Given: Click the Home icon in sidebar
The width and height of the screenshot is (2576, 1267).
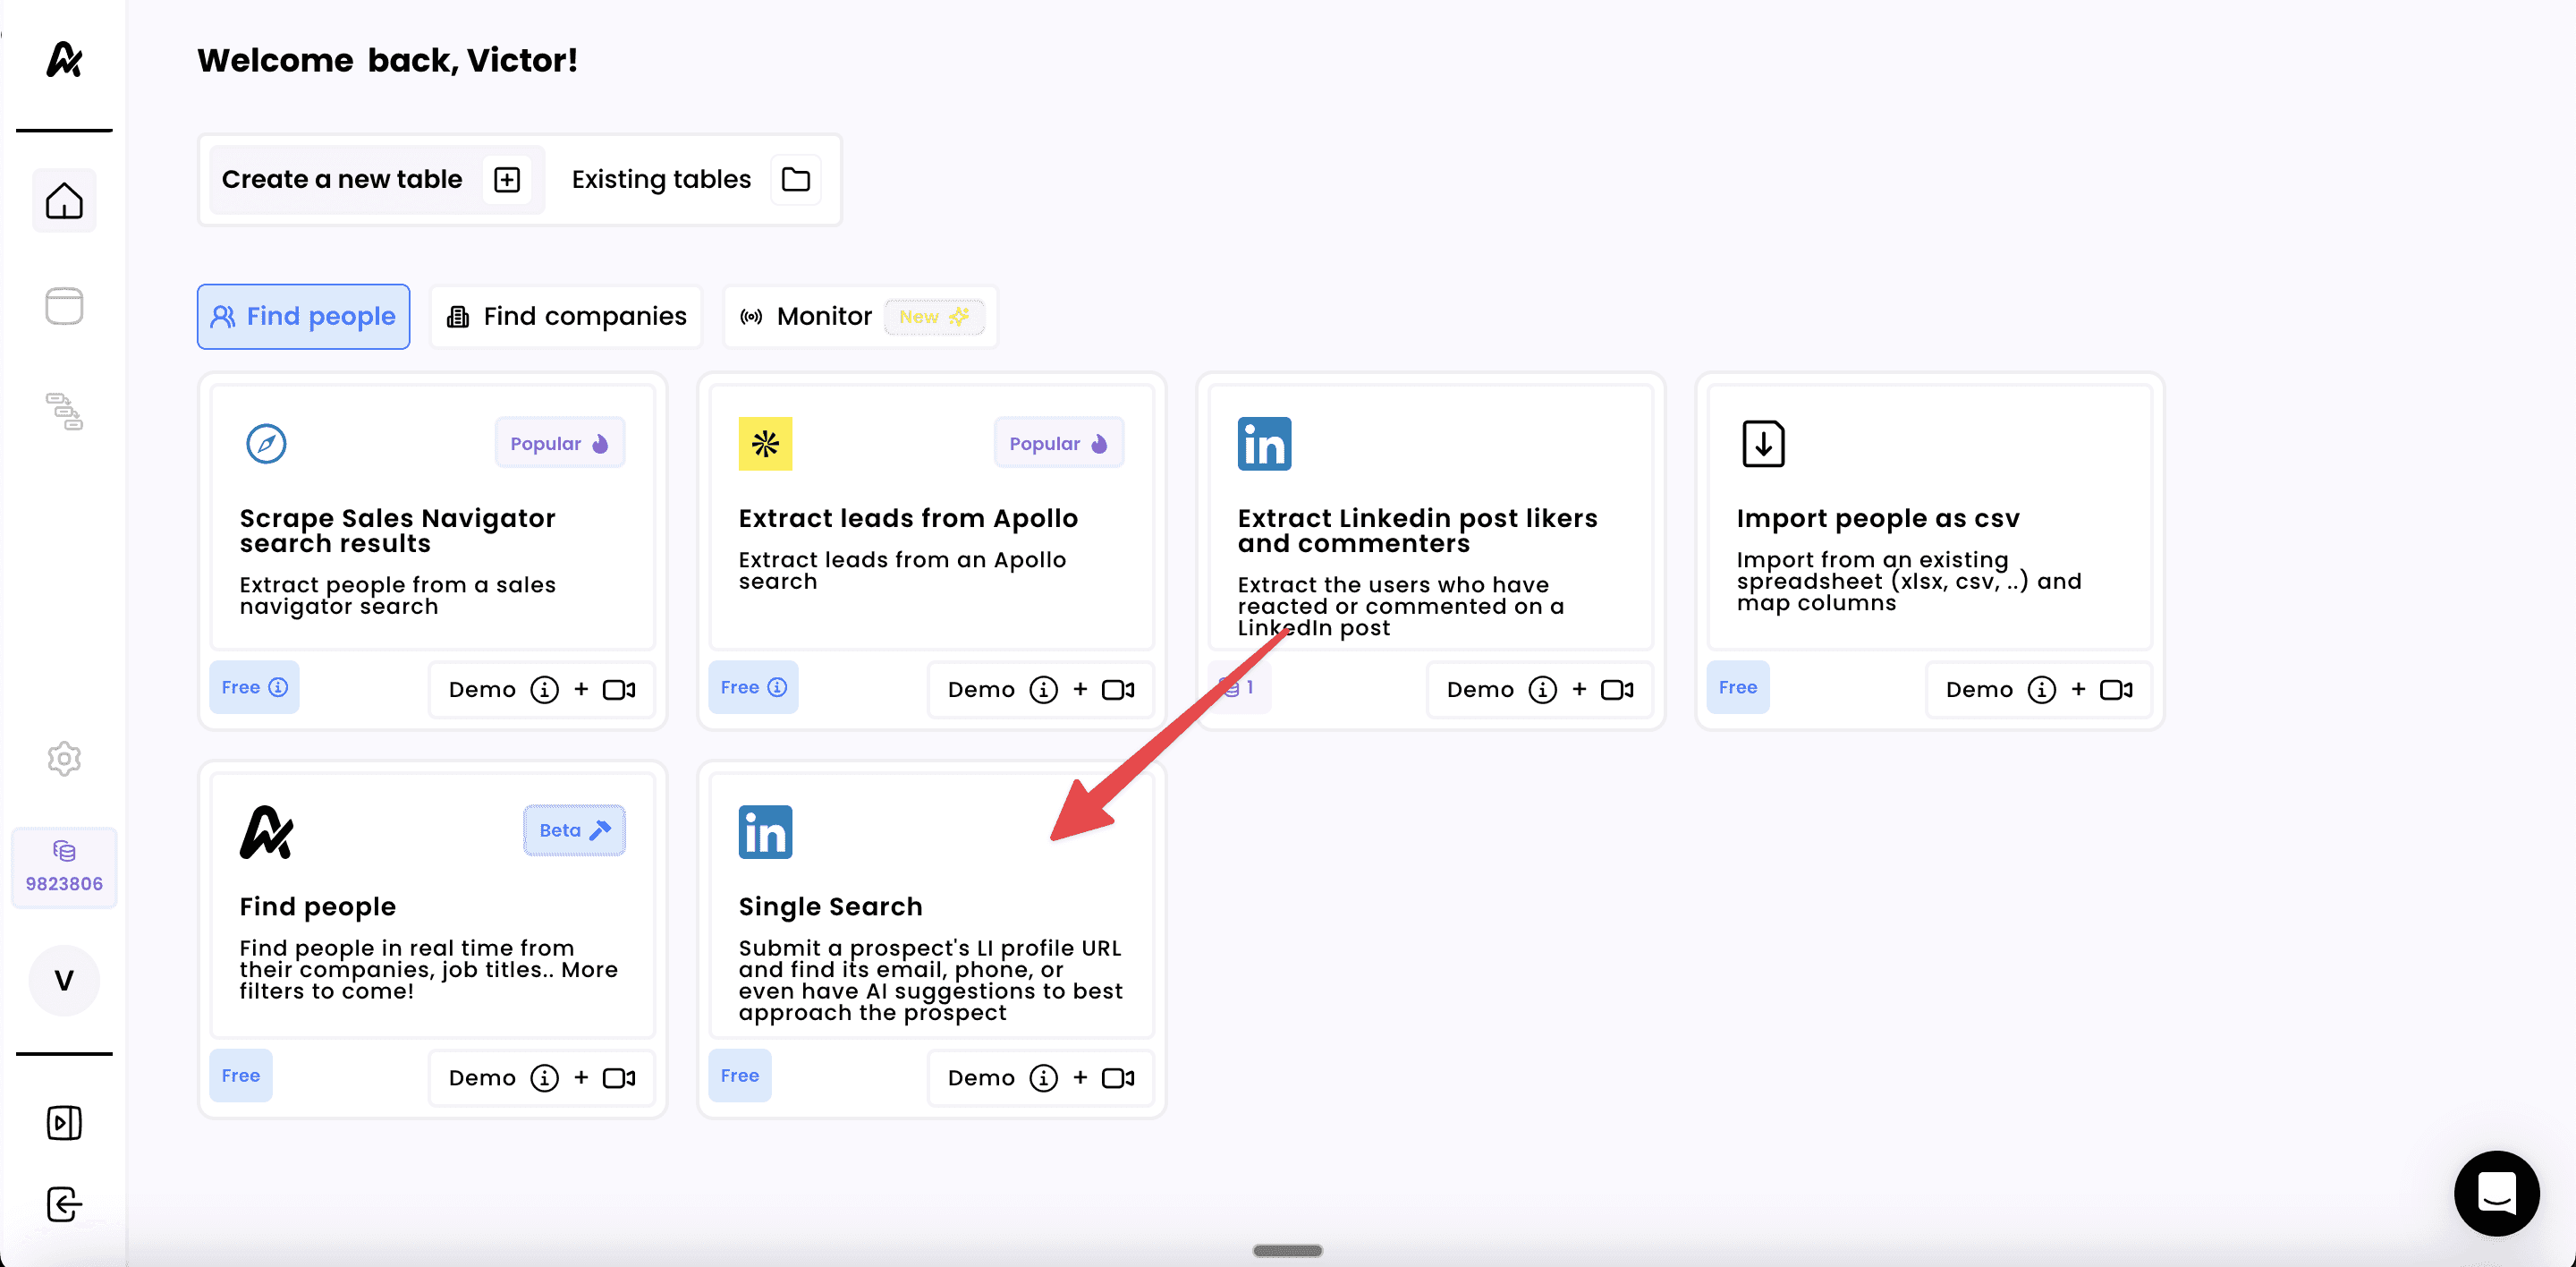Looking at the screenshot, I should click(x=64, y=201).
